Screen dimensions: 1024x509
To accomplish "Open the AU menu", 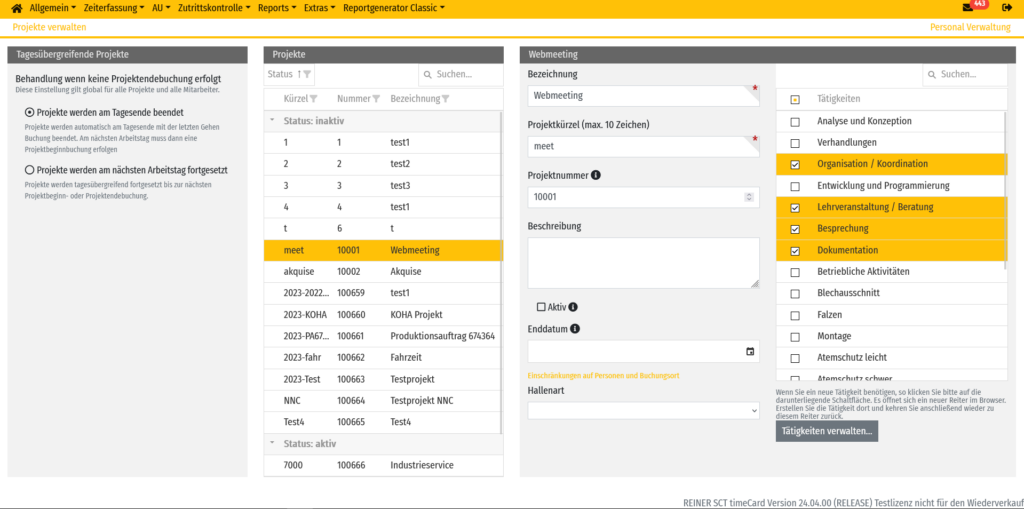I will coord(161,8).
